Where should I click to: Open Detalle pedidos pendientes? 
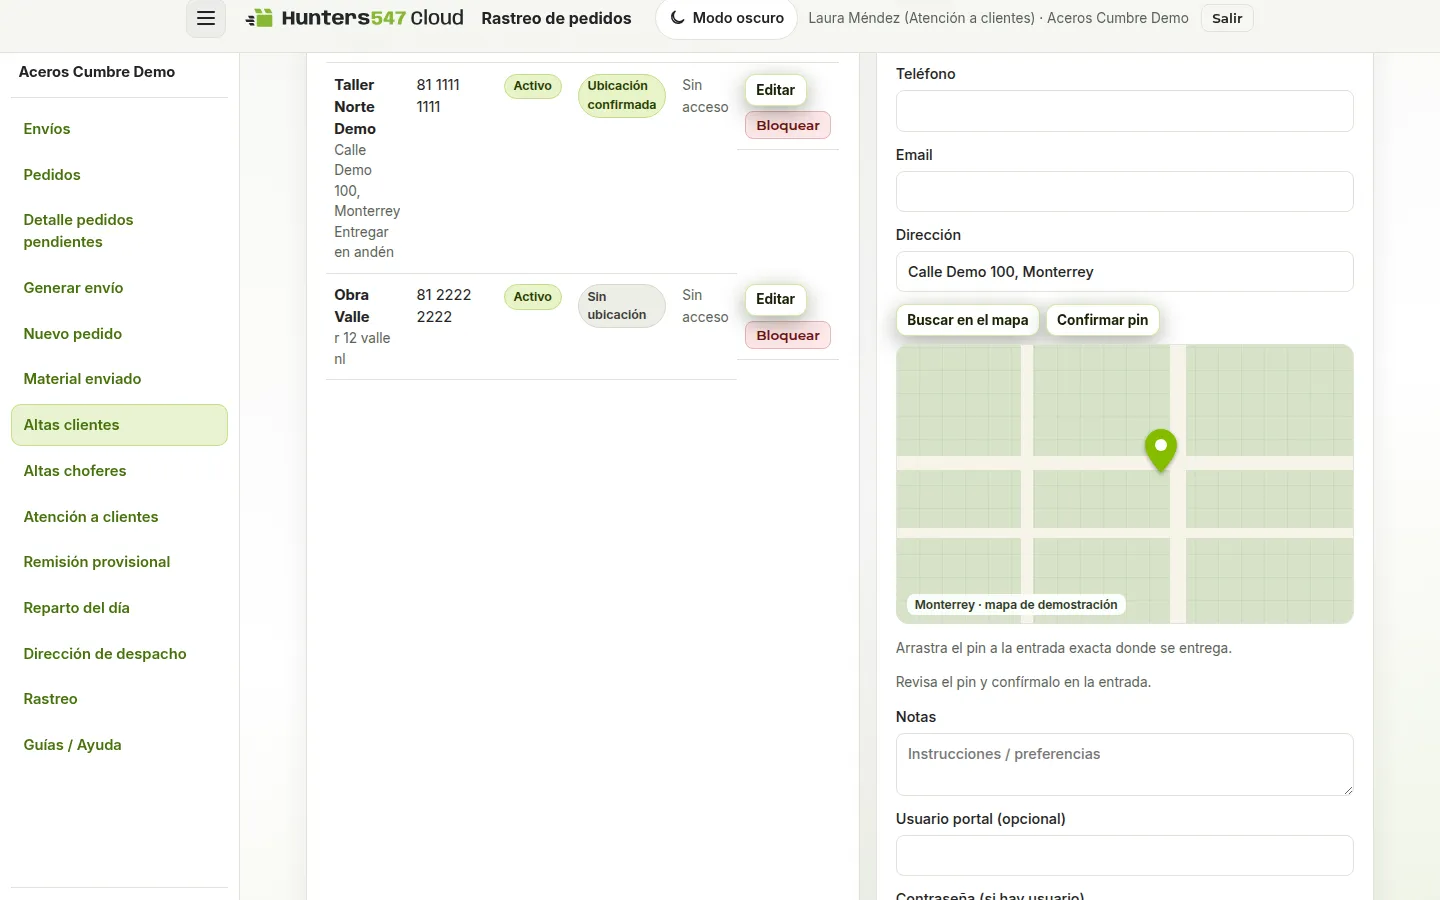pyautogui.click(x=119, y=231)
